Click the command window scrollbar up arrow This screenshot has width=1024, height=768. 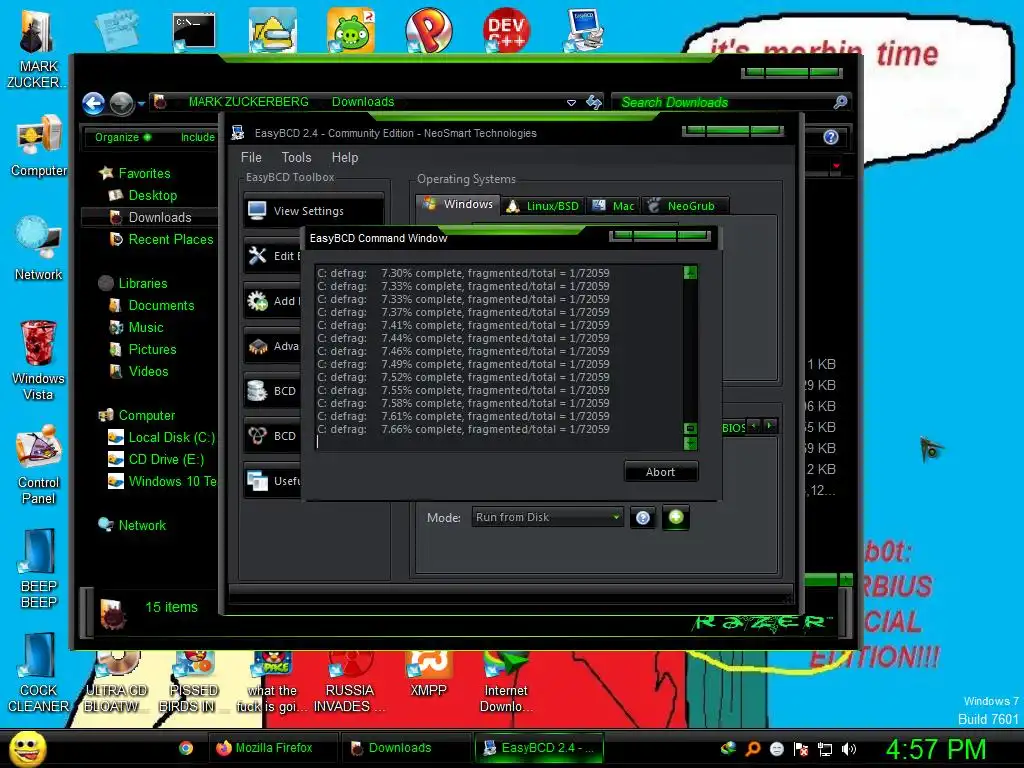(690, 272)
